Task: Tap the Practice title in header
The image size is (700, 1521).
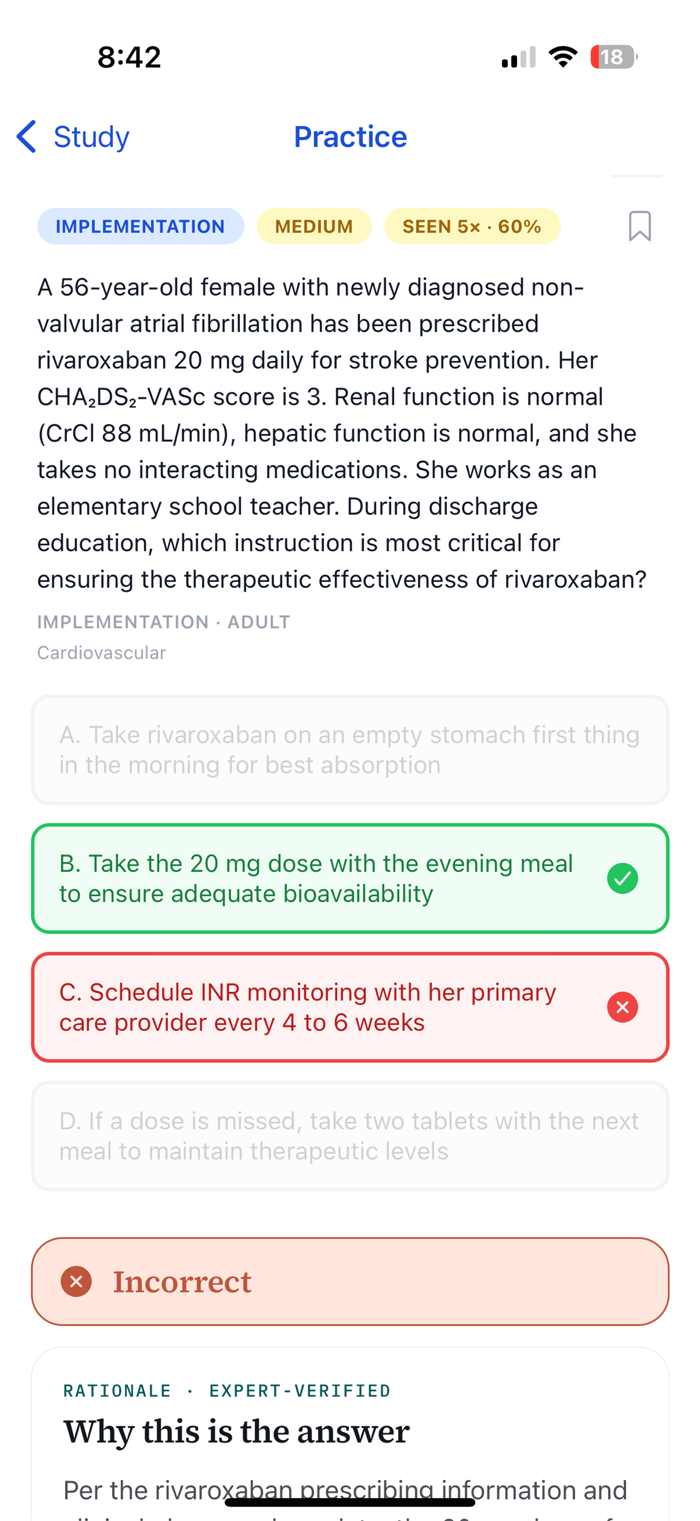Action: 350,137
